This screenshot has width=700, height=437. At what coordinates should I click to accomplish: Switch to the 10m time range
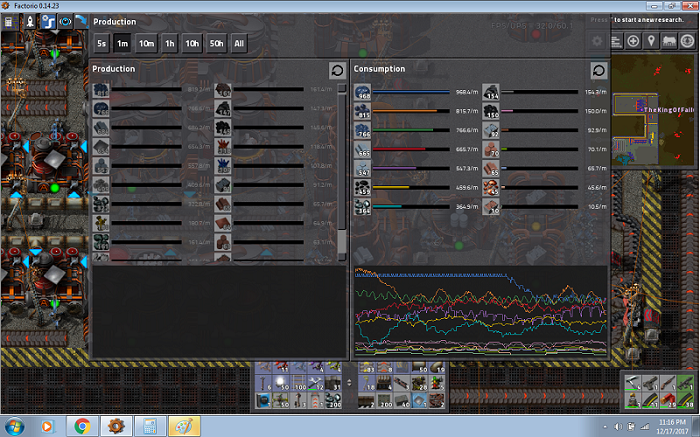pyautogui.click(x=146, y=43)
